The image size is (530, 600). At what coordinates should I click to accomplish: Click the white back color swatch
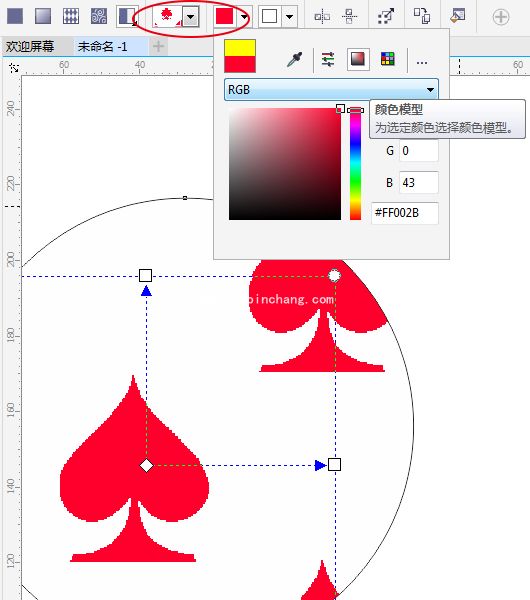tap(269, 16)
